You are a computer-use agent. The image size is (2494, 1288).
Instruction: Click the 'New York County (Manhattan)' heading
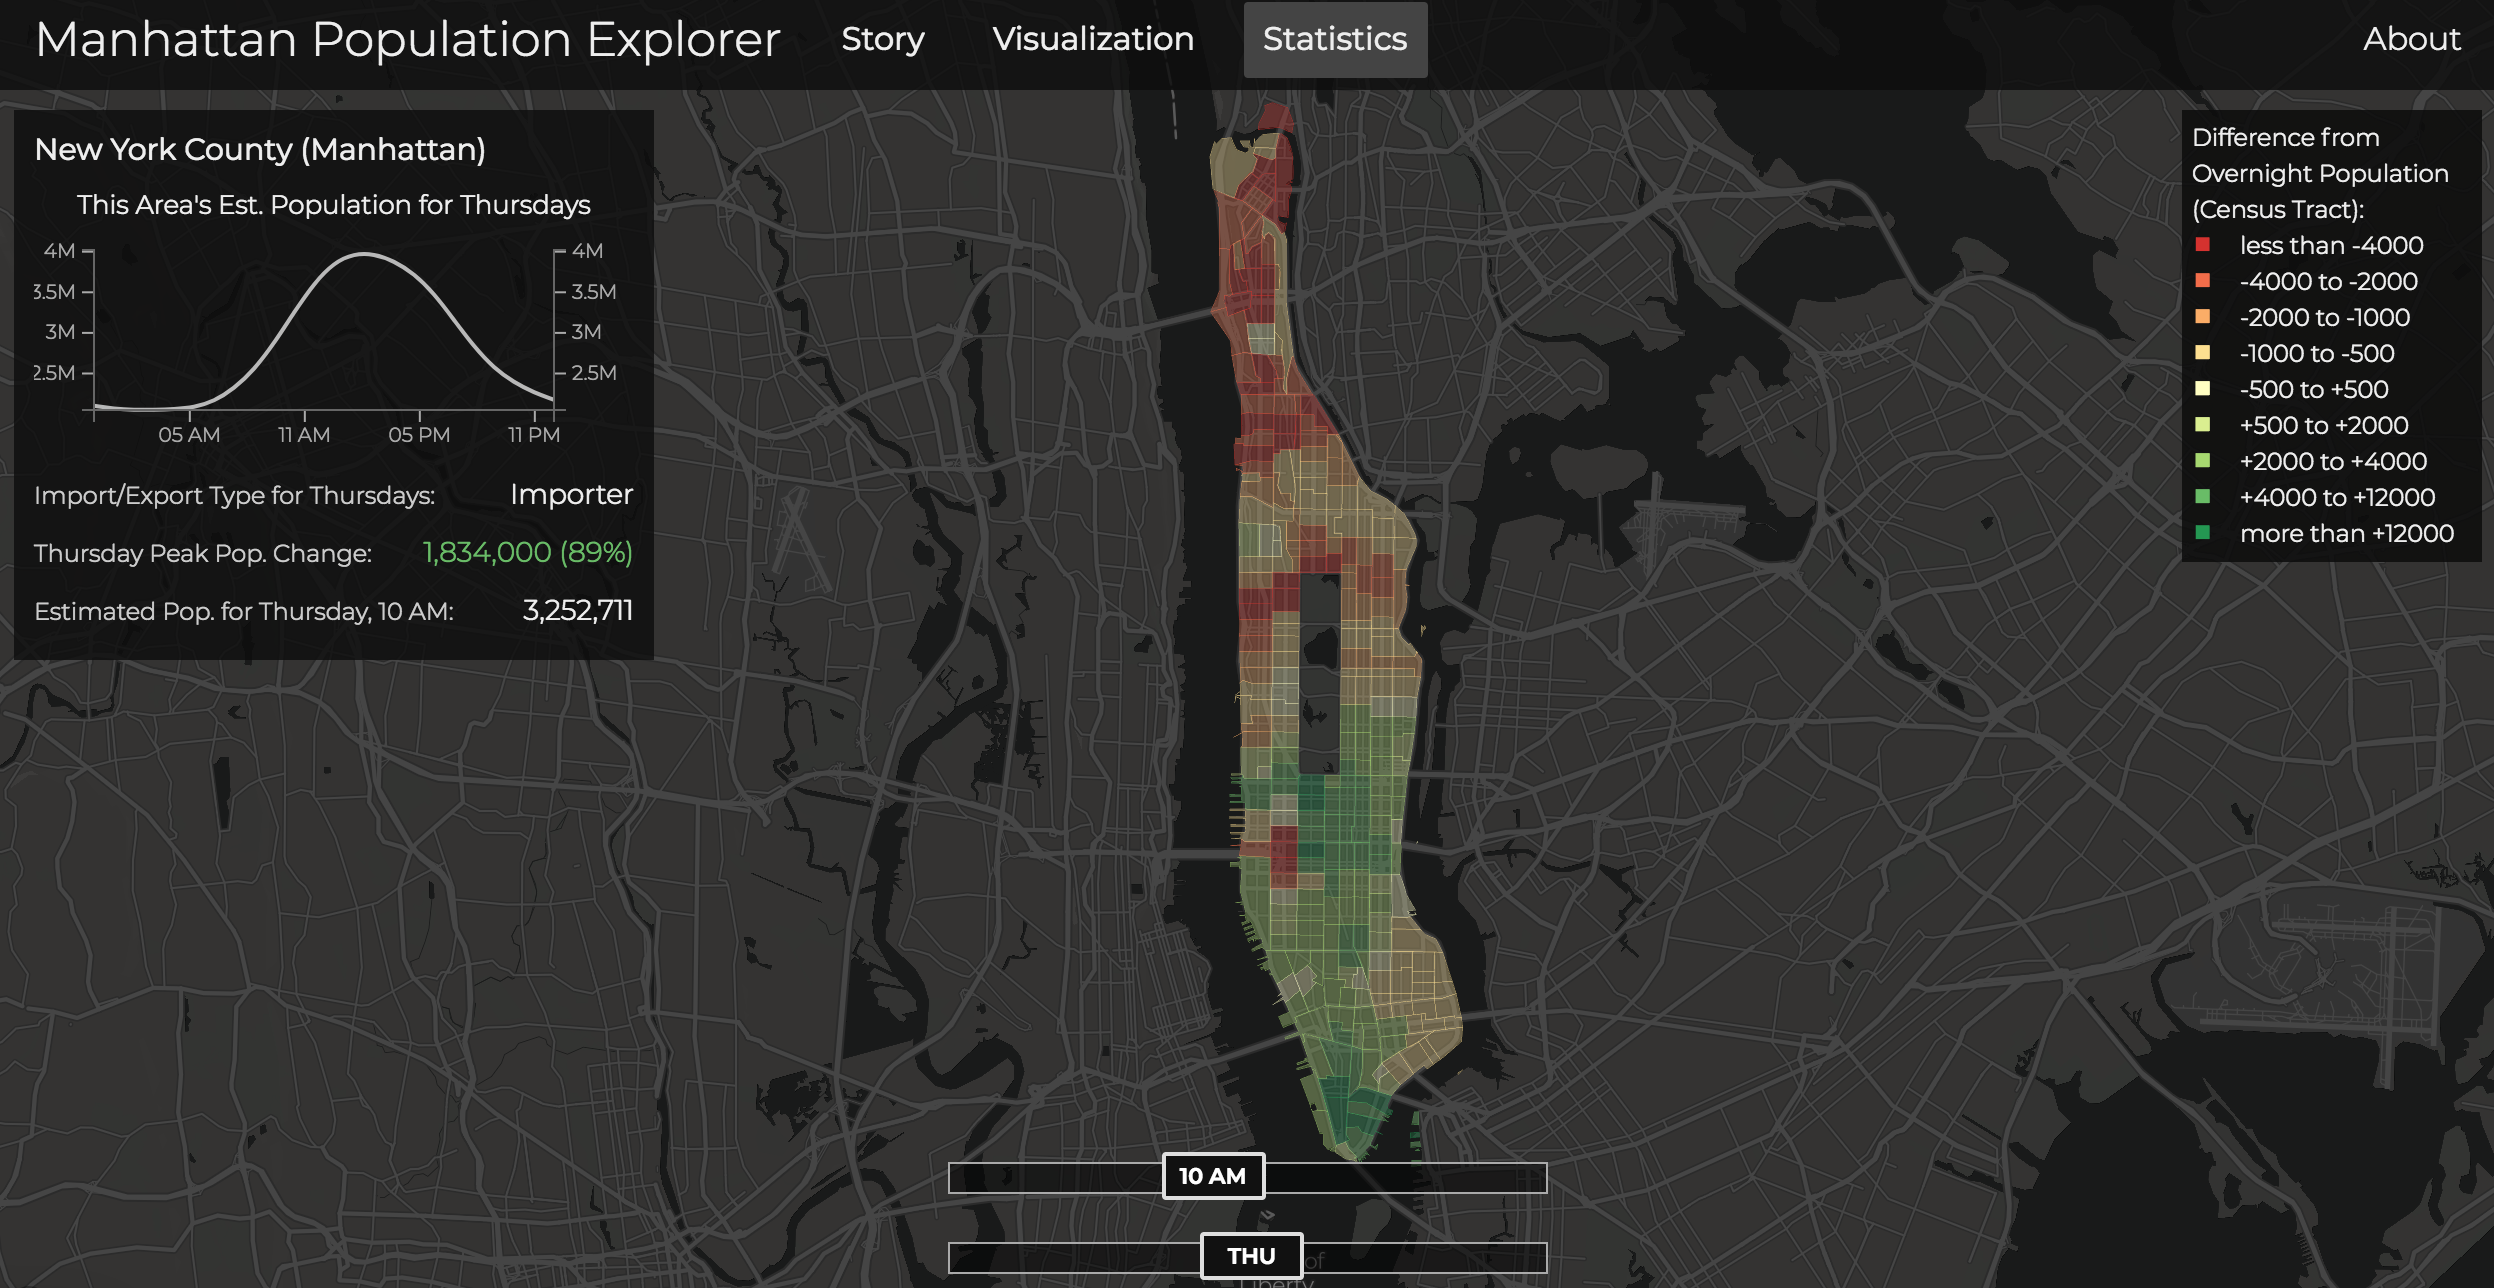(x=260, y=150)
